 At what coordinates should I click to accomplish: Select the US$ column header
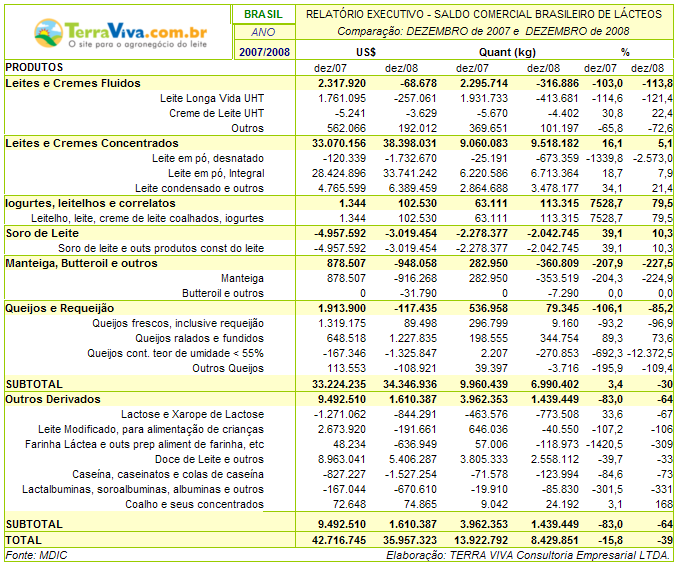pos(366,53)
